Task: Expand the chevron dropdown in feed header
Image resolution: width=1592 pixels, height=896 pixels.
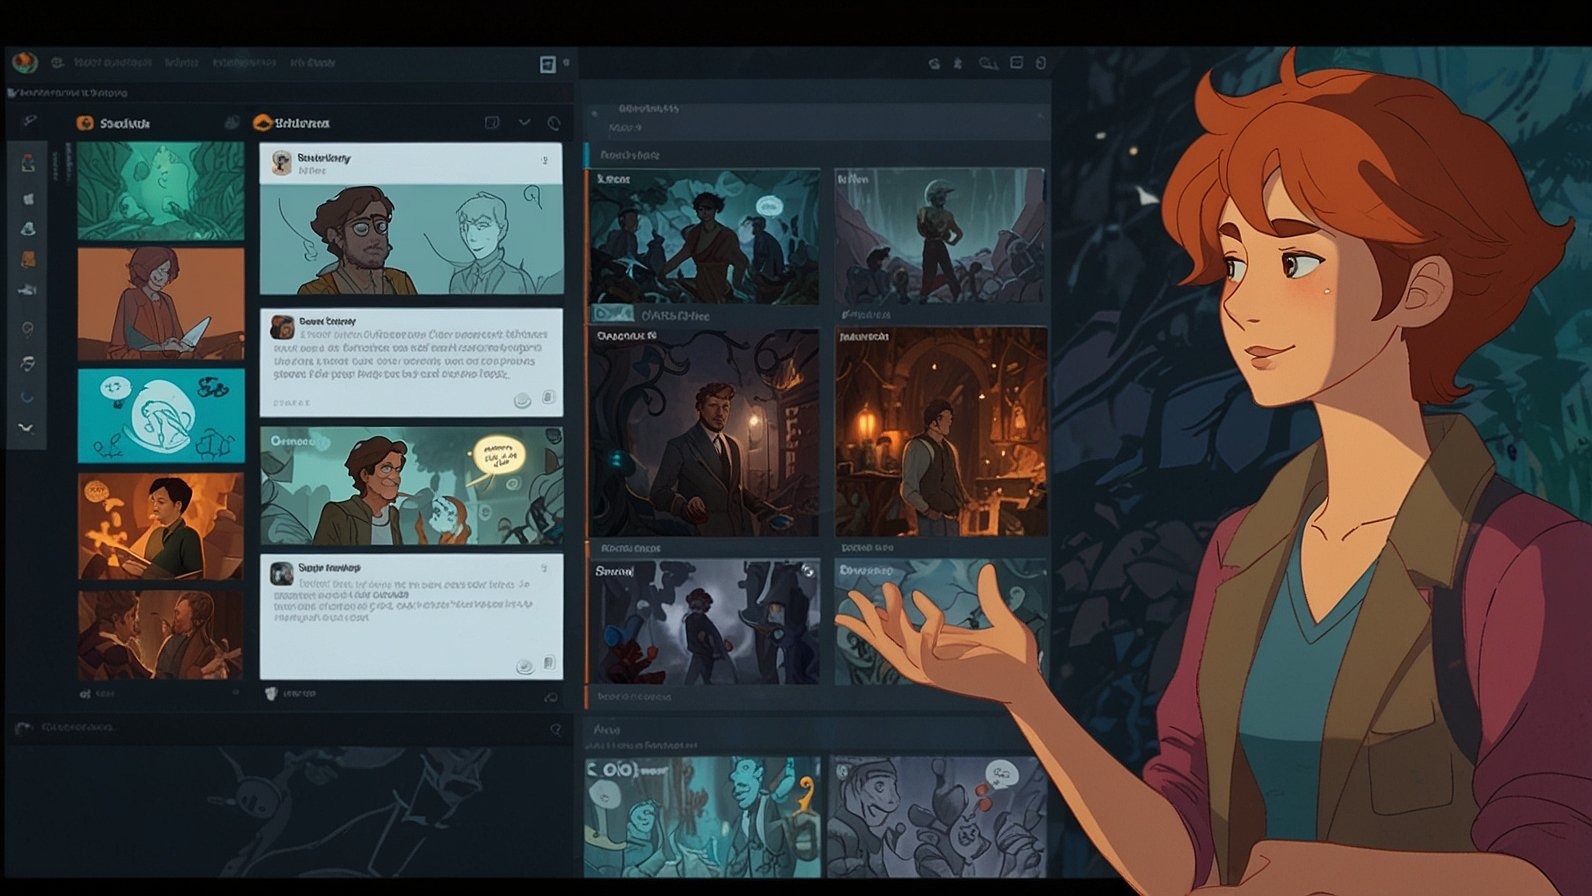Action: coord(524,122)
